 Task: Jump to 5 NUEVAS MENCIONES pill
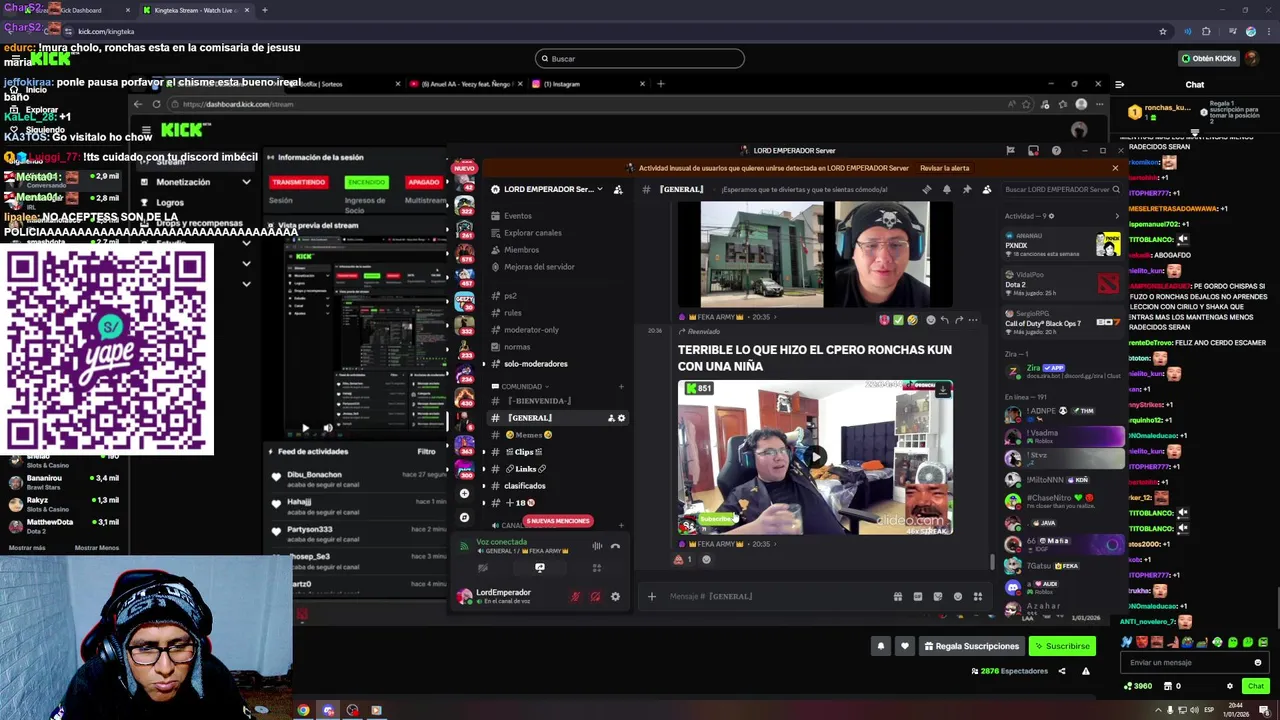click(x=558, y=521)
